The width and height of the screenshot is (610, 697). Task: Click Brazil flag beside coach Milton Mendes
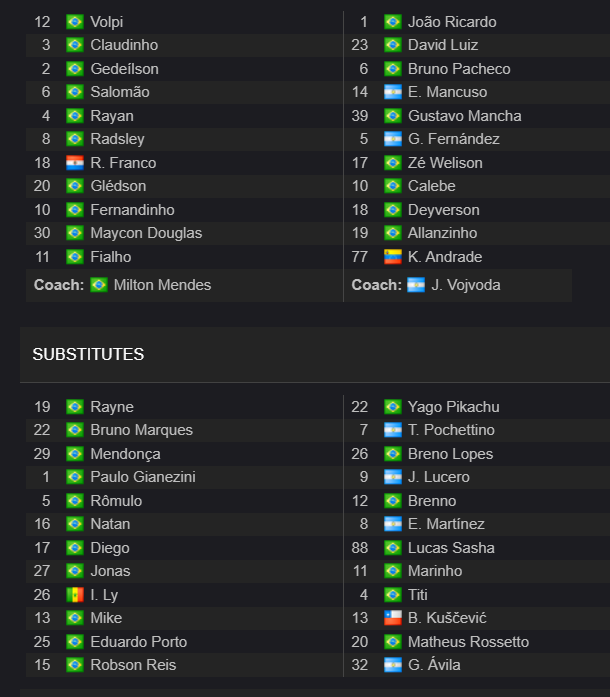tap(99, 284)
